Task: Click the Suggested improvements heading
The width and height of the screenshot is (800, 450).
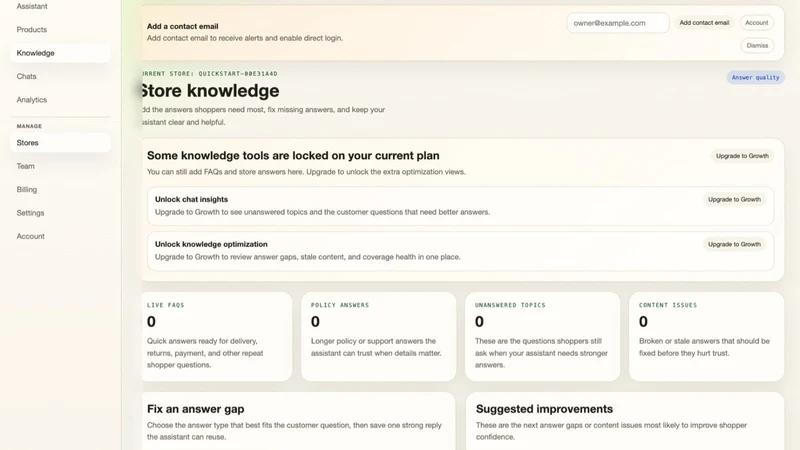Action: click(x=544, y=409)
